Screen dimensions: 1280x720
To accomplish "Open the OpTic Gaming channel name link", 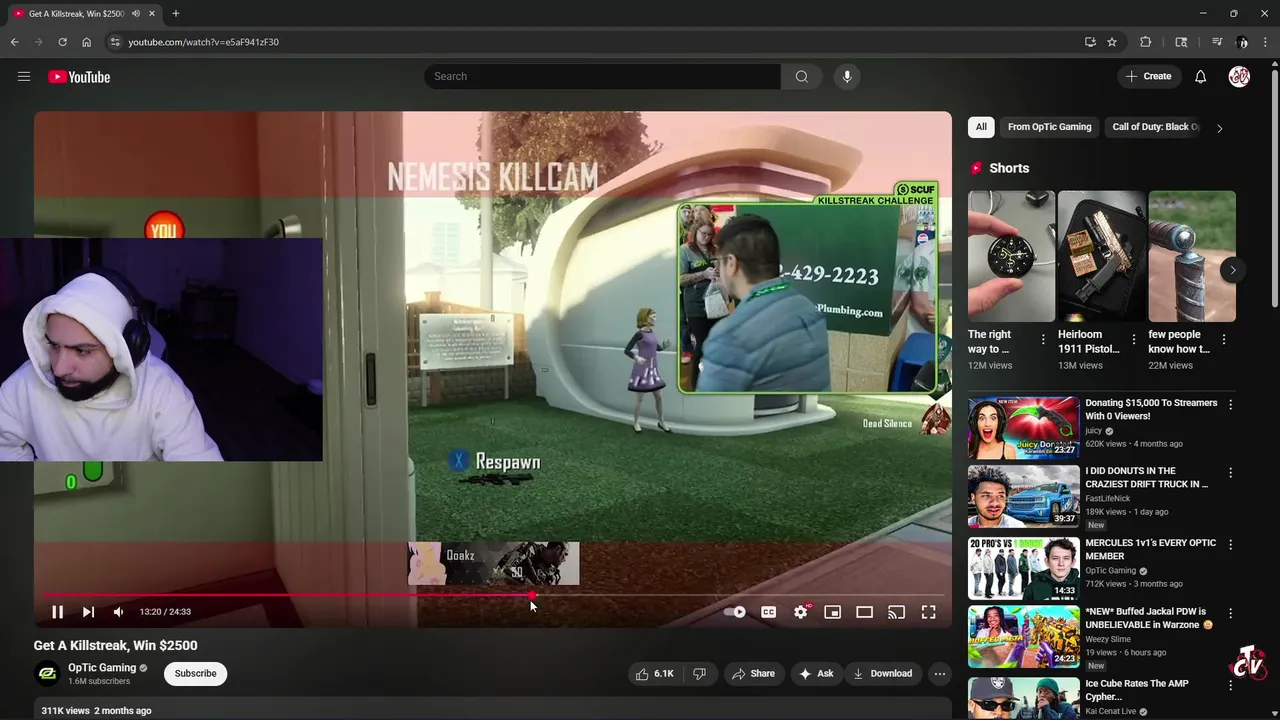I will click(x=102, y=668).
